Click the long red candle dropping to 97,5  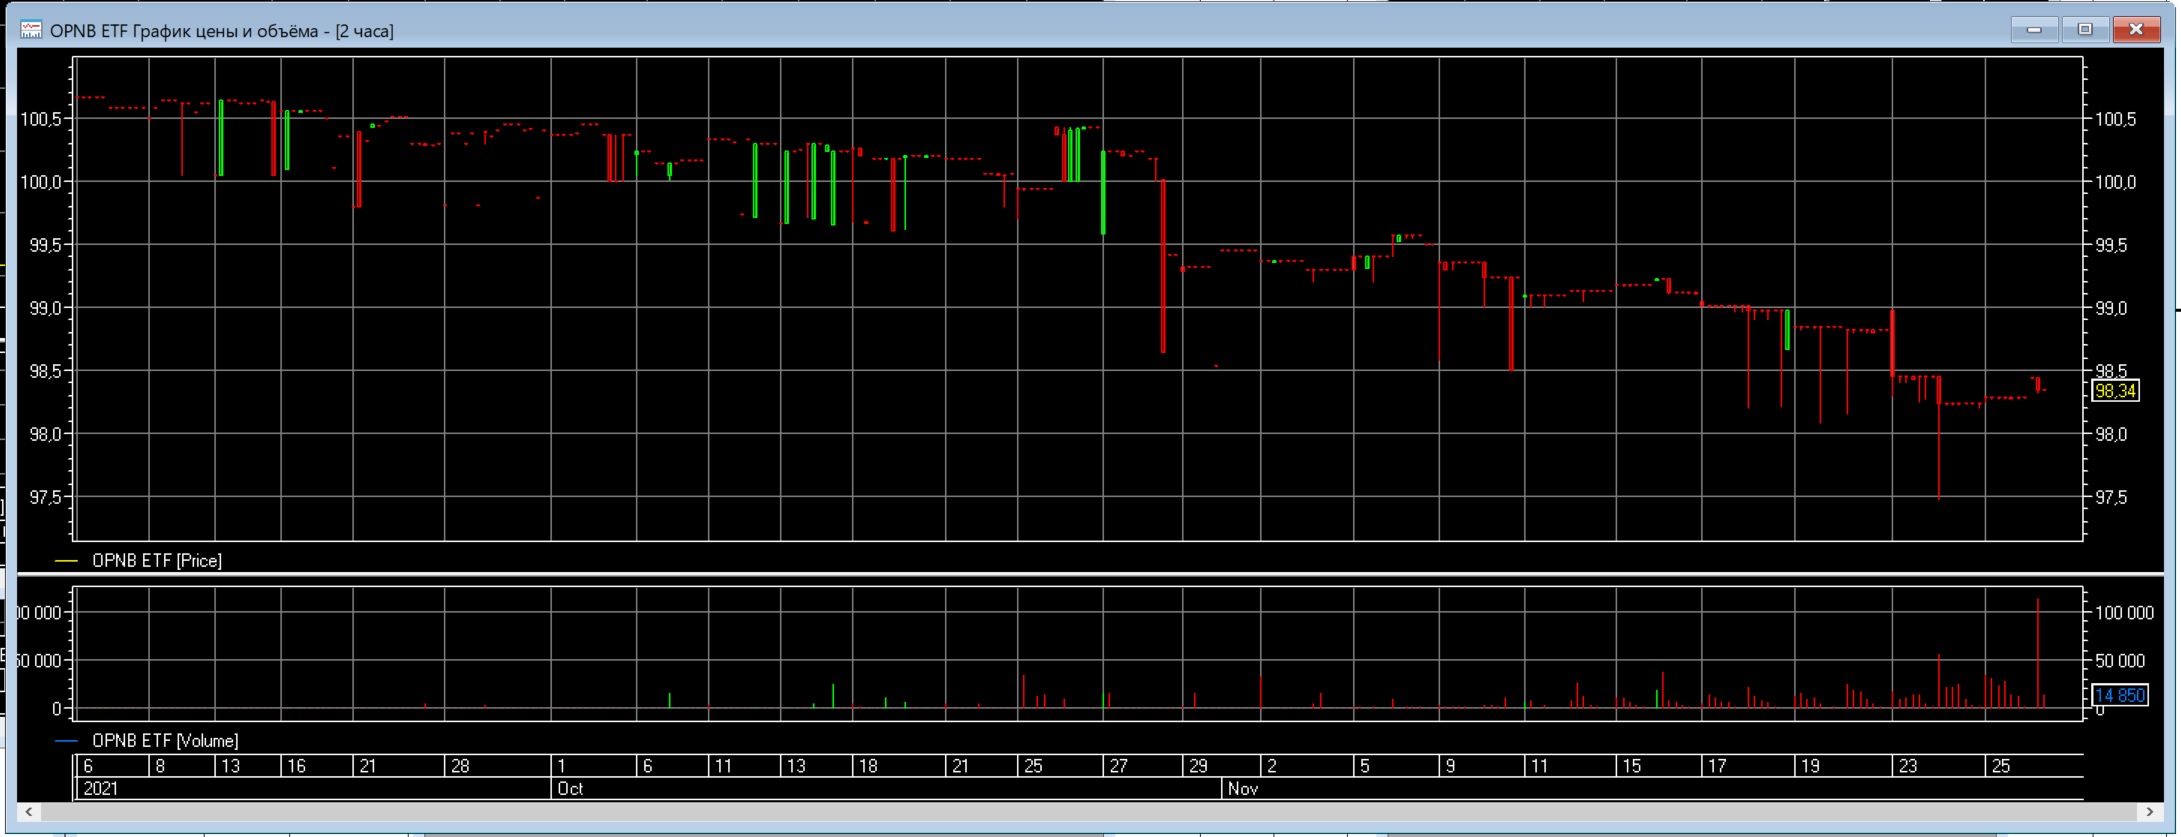[x=1939, y=438]
